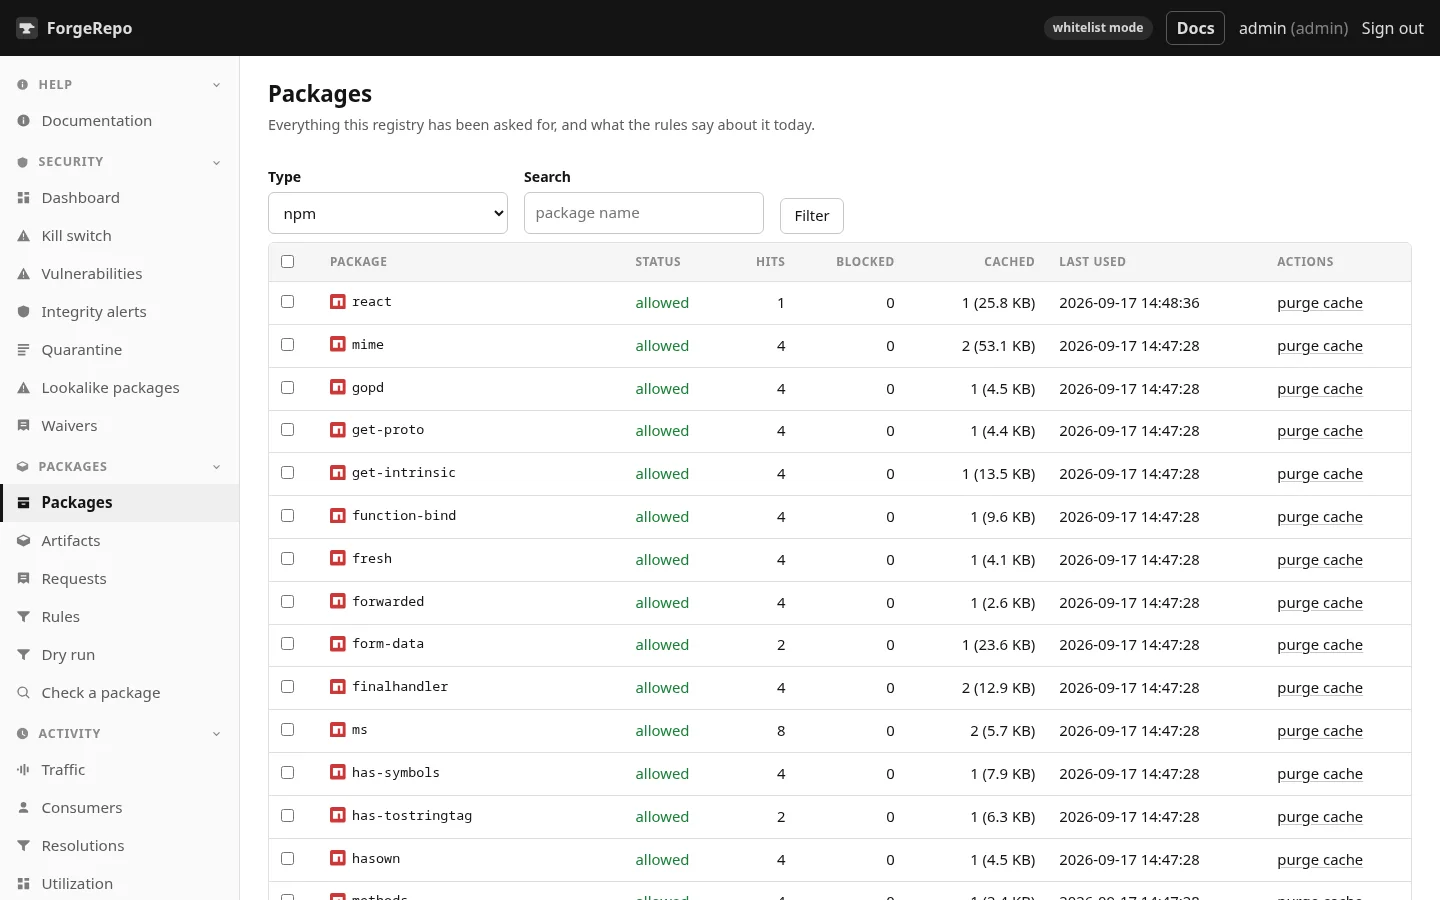The height and width of the screenshot is (900, 1440).
Task: Click the Filter button
Action: [x=812, y=216]
